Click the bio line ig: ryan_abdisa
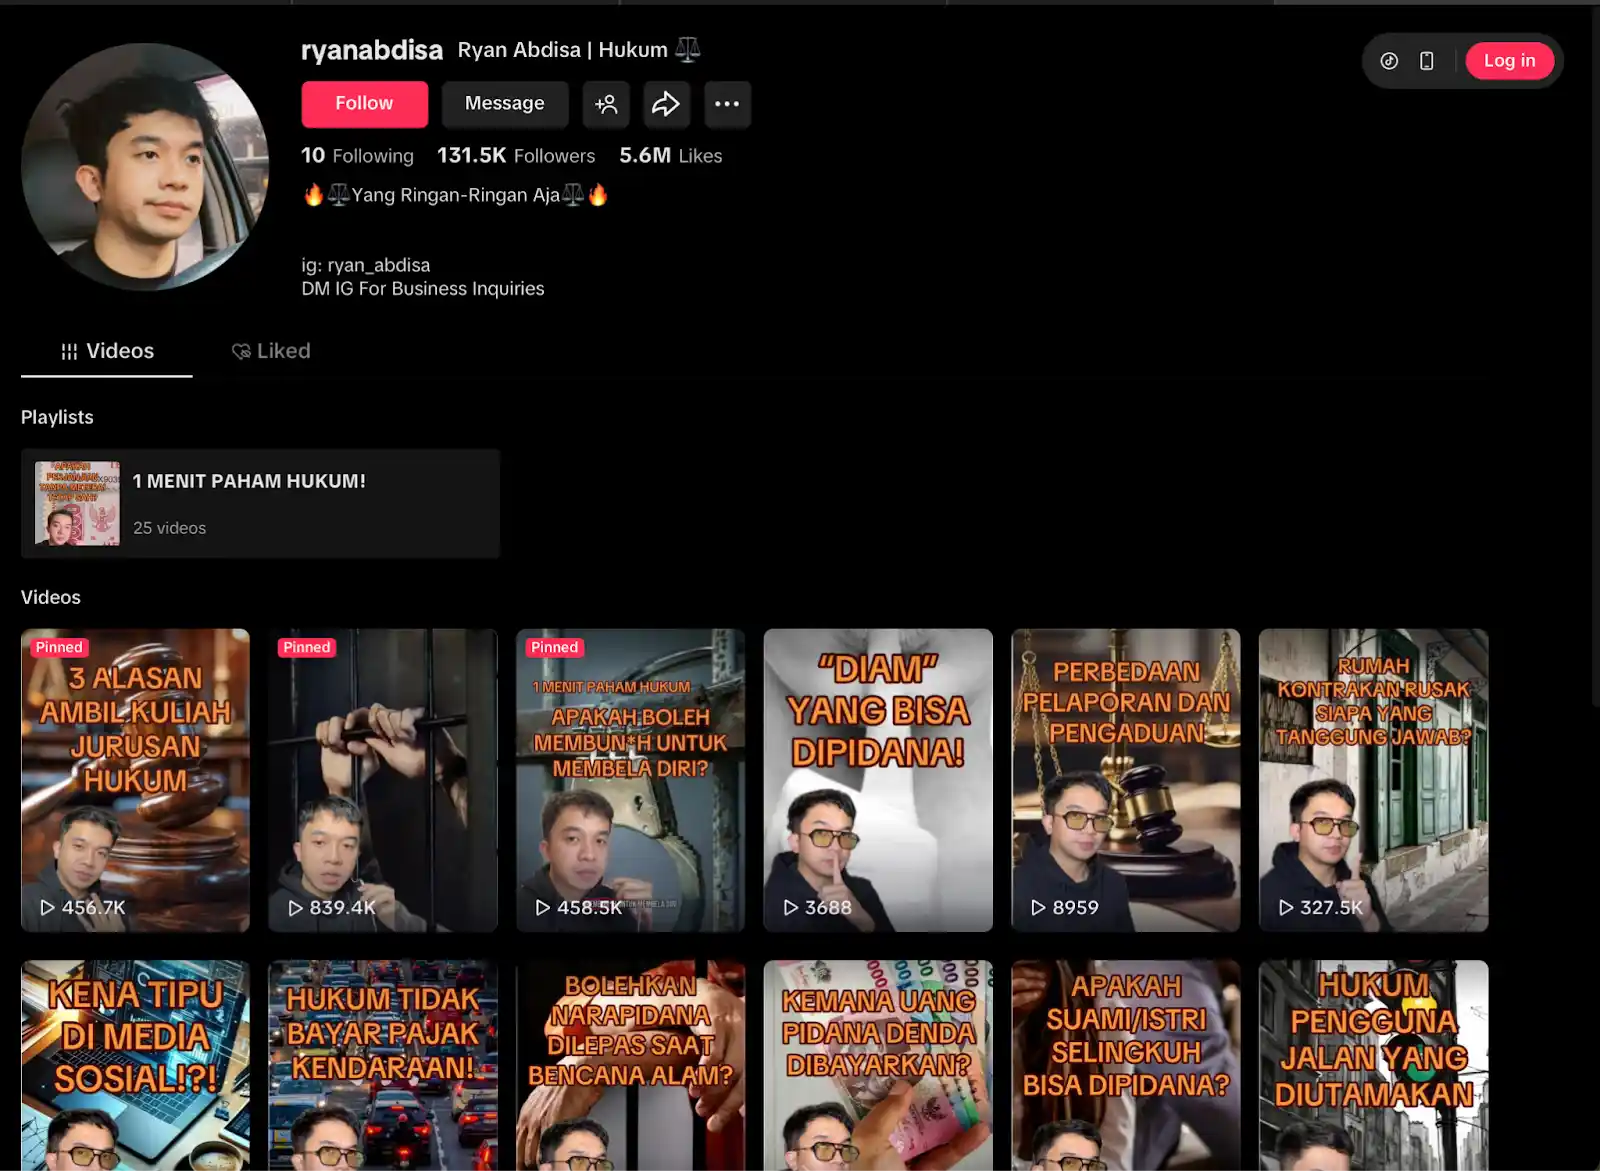Screen dimensions: 1600x1171 (366, 265)
